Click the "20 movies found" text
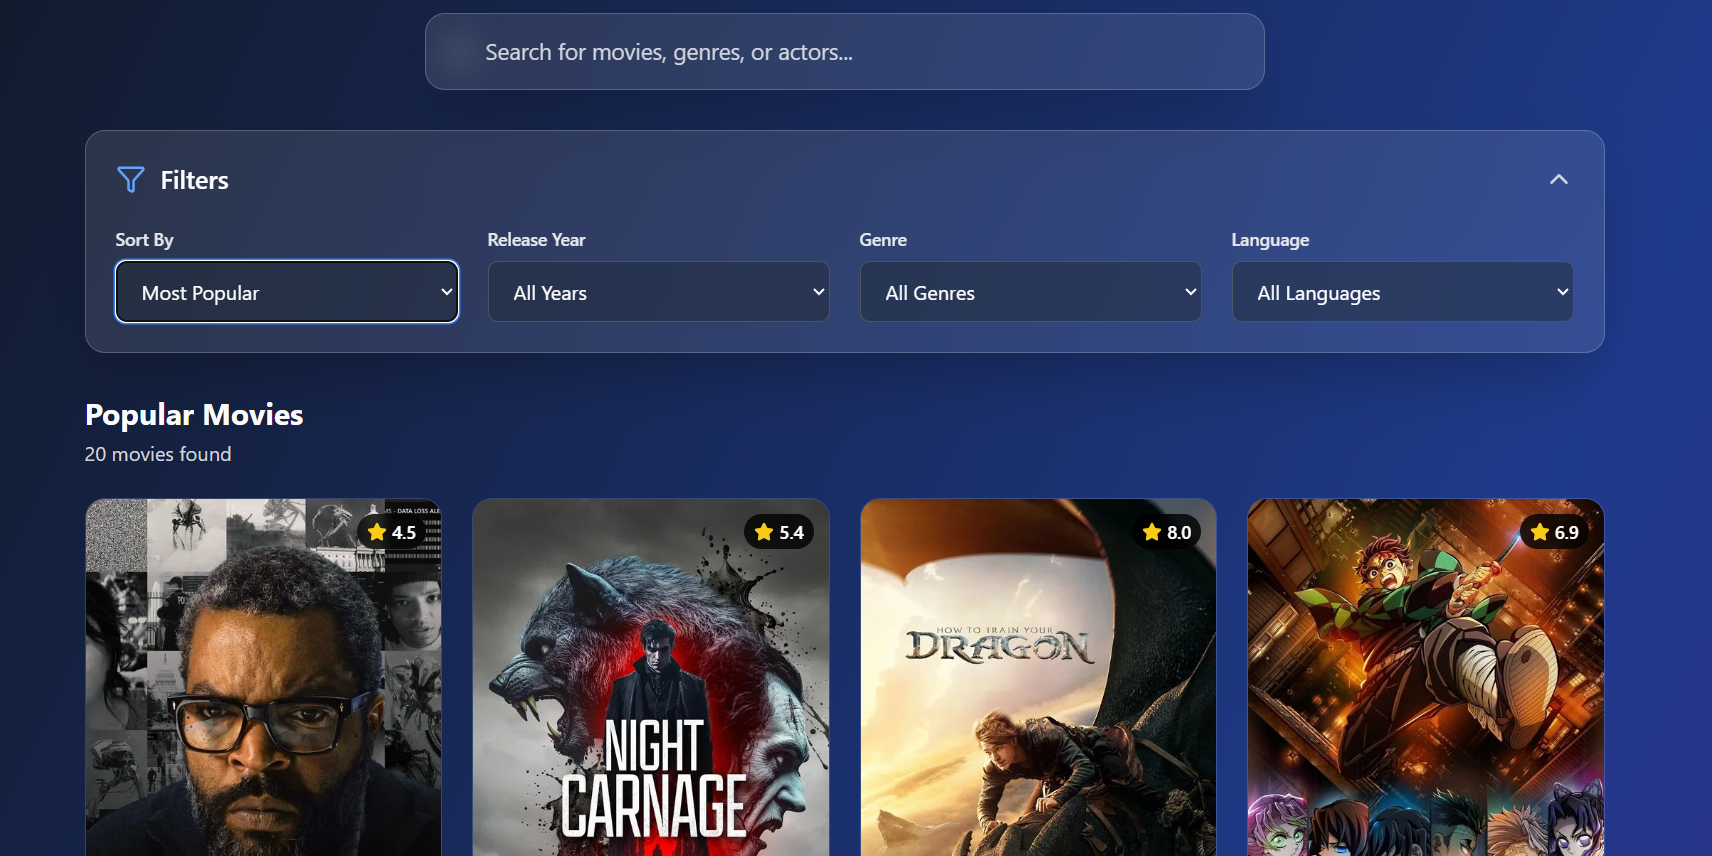 pos(158,454)
